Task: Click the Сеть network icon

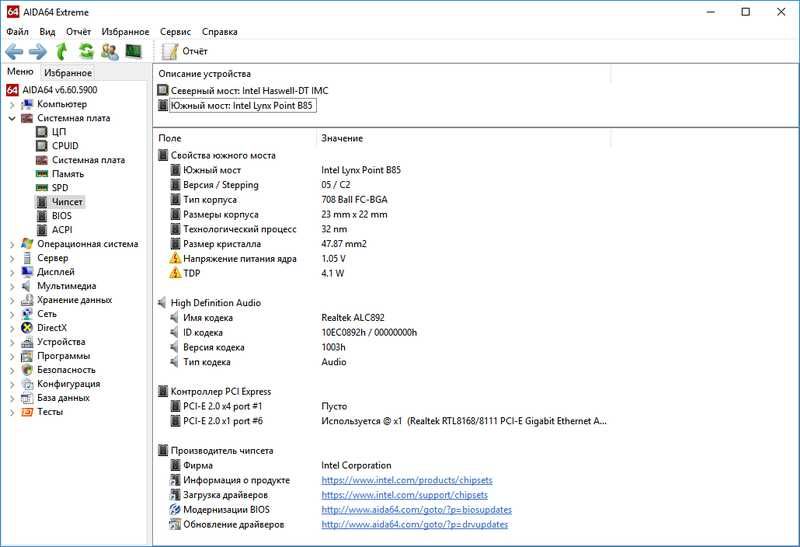Action: pos(27,314)
